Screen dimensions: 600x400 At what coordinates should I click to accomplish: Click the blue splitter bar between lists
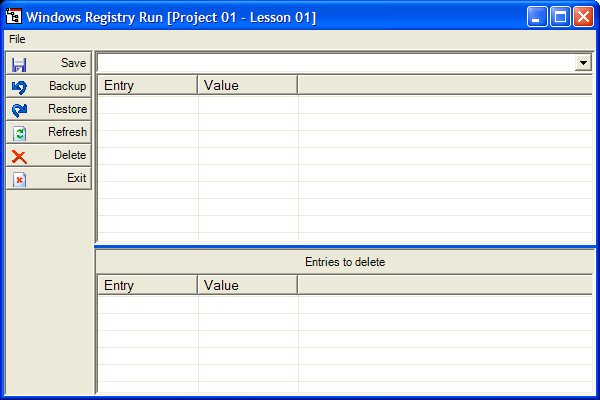(345, 246)
